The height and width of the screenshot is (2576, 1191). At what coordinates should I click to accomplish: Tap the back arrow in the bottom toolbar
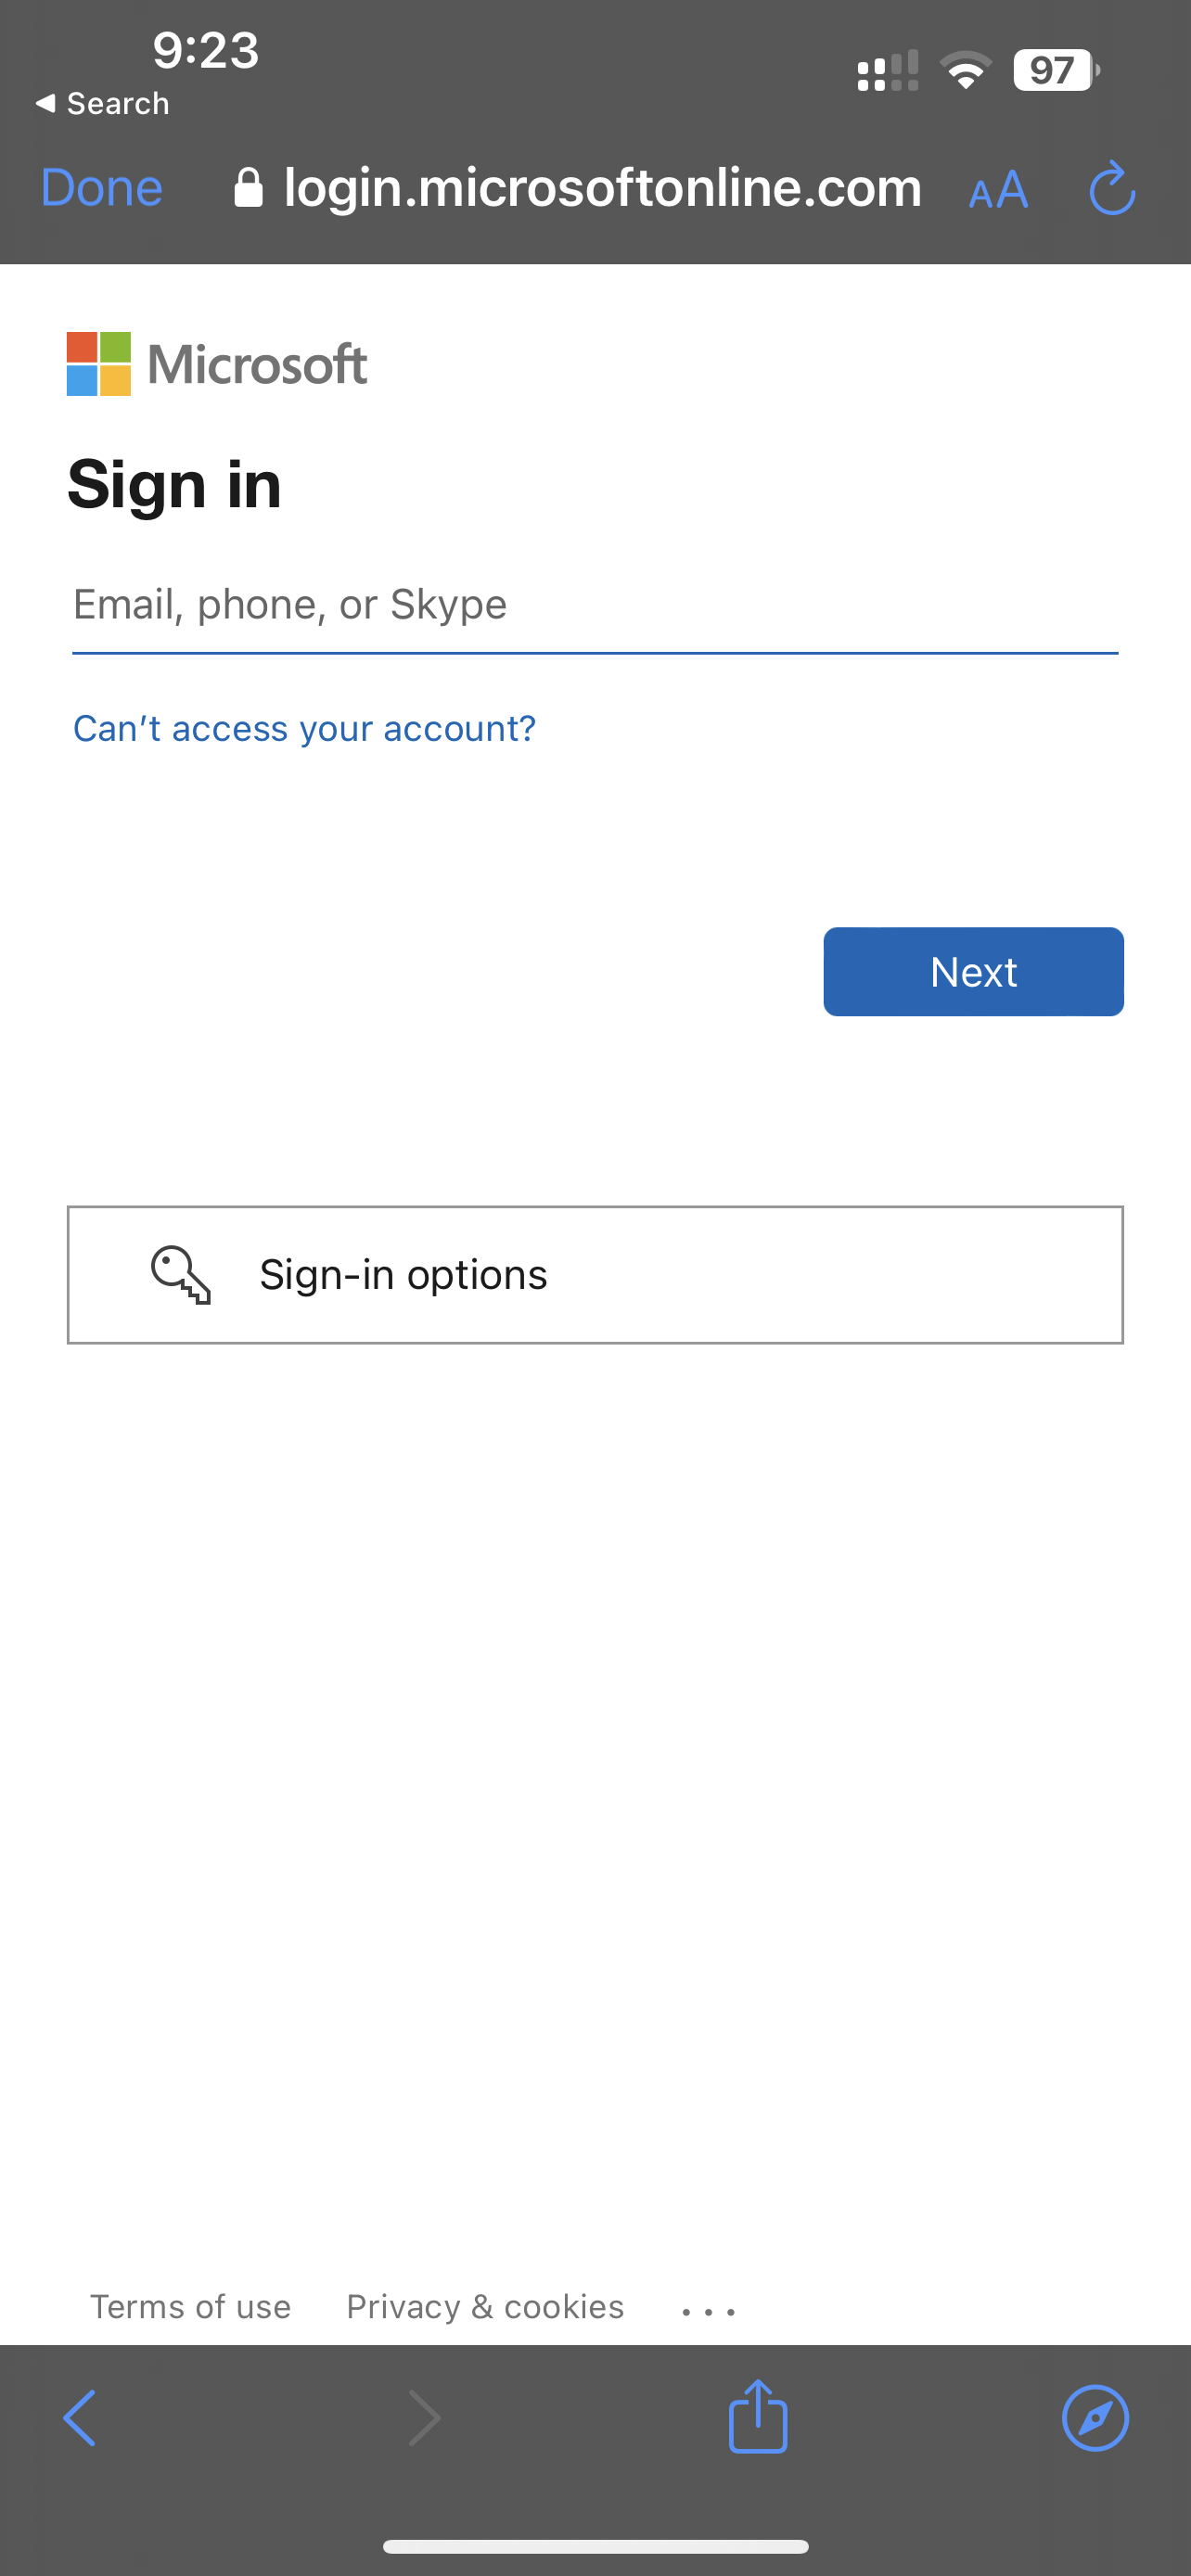click(x=81, y=2419)
